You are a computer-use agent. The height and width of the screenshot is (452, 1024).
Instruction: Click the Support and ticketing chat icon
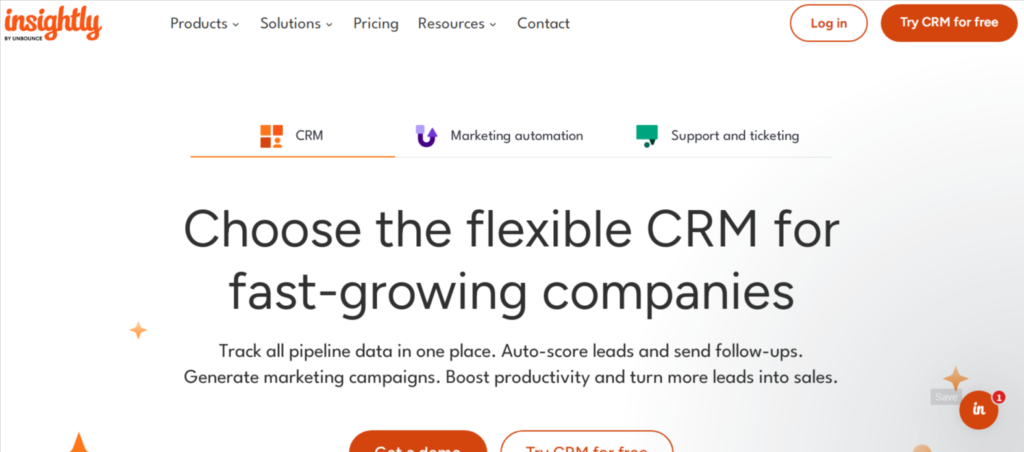click(x=647, y=136)
